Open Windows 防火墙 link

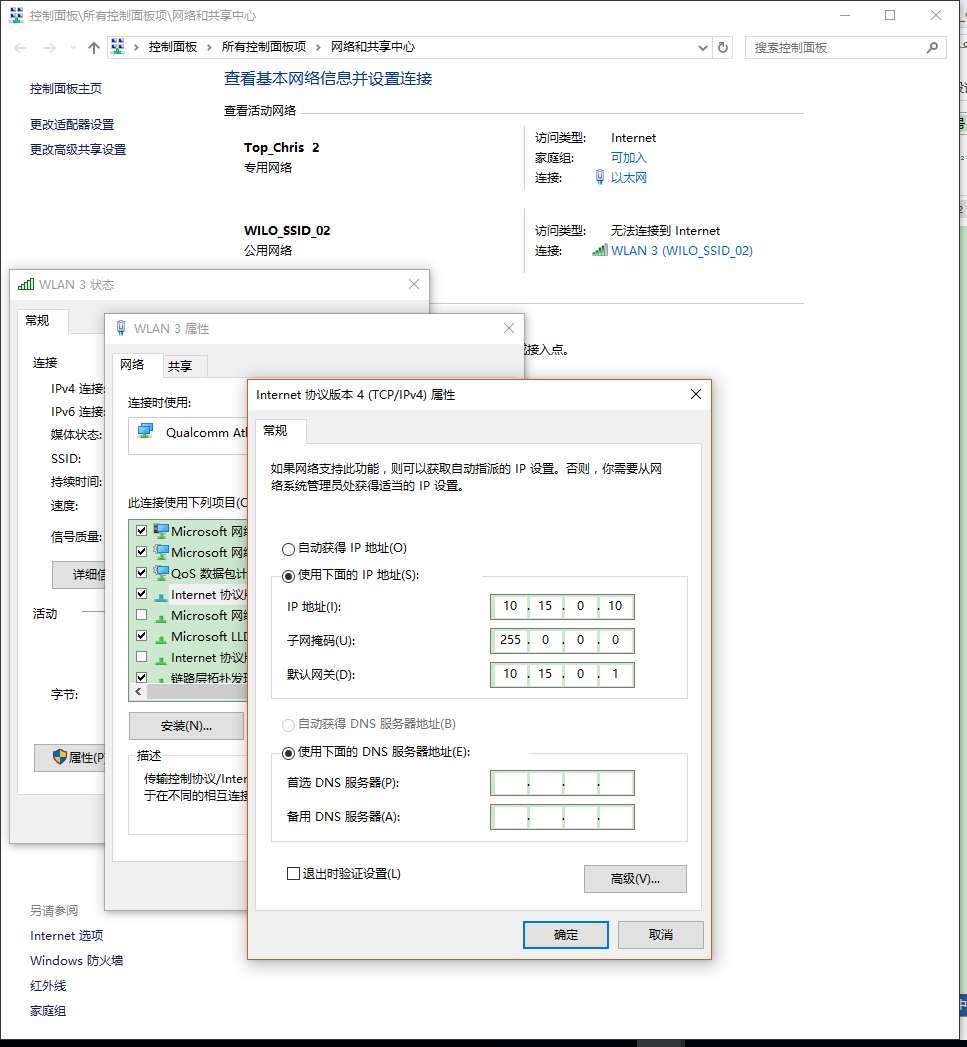point(77,960)
